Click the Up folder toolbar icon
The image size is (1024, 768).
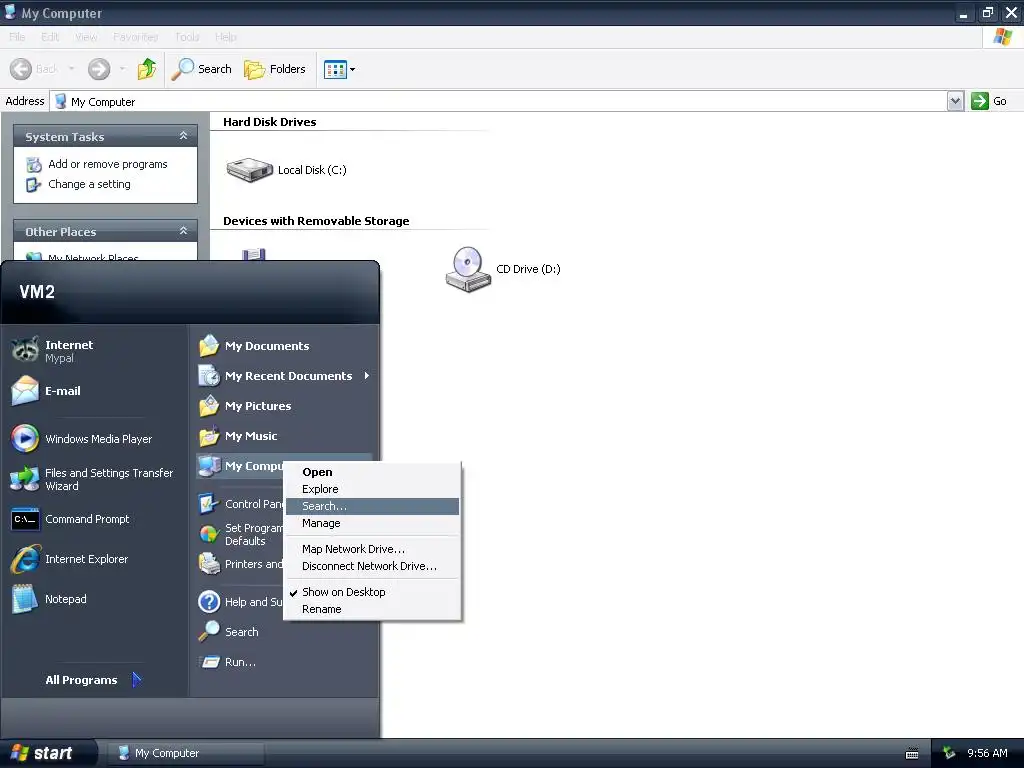146,69
